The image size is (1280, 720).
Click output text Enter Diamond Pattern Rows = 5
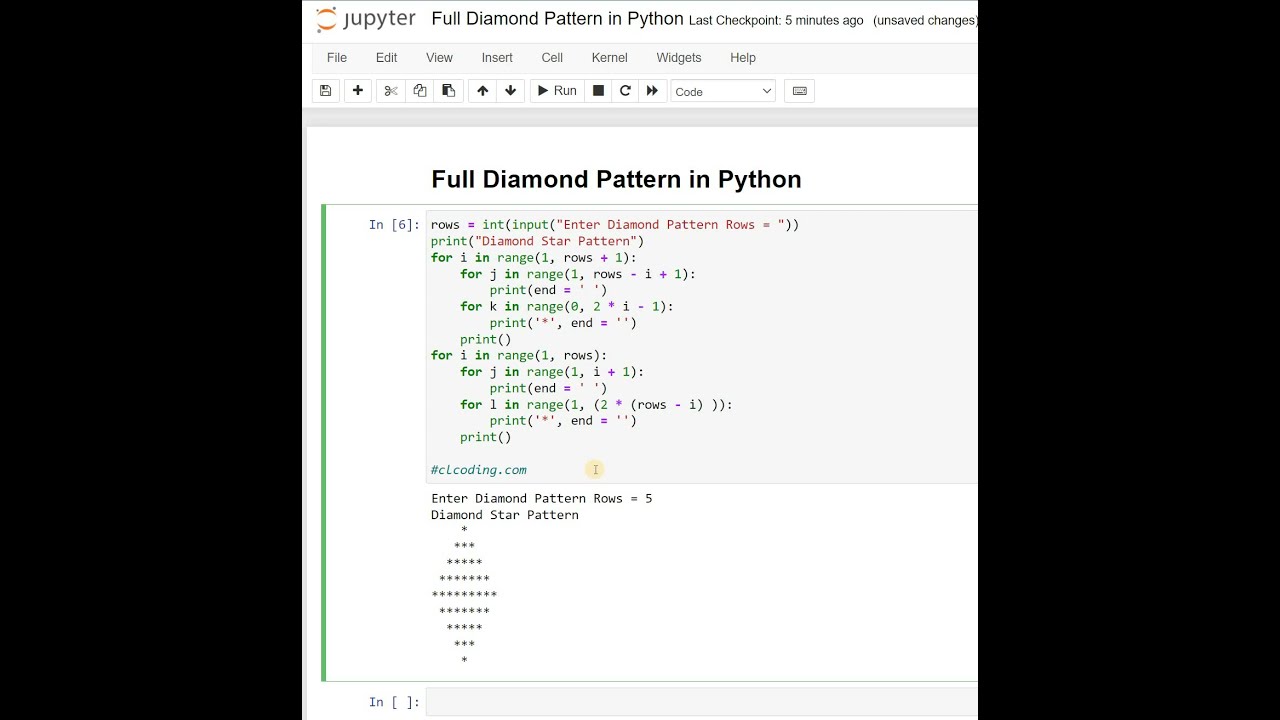[541, 498]
